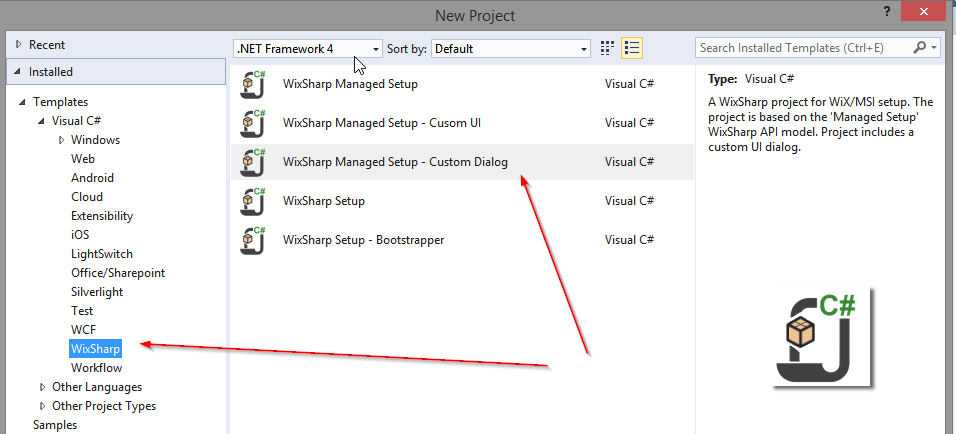
Task: Click the Bootstrapper template icon
Action: coord(252,240)
